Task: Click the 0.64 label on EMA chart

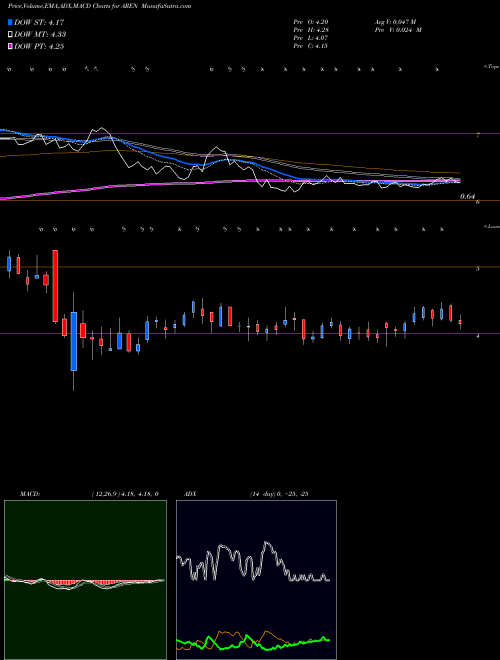Action: tap(467, 196)
